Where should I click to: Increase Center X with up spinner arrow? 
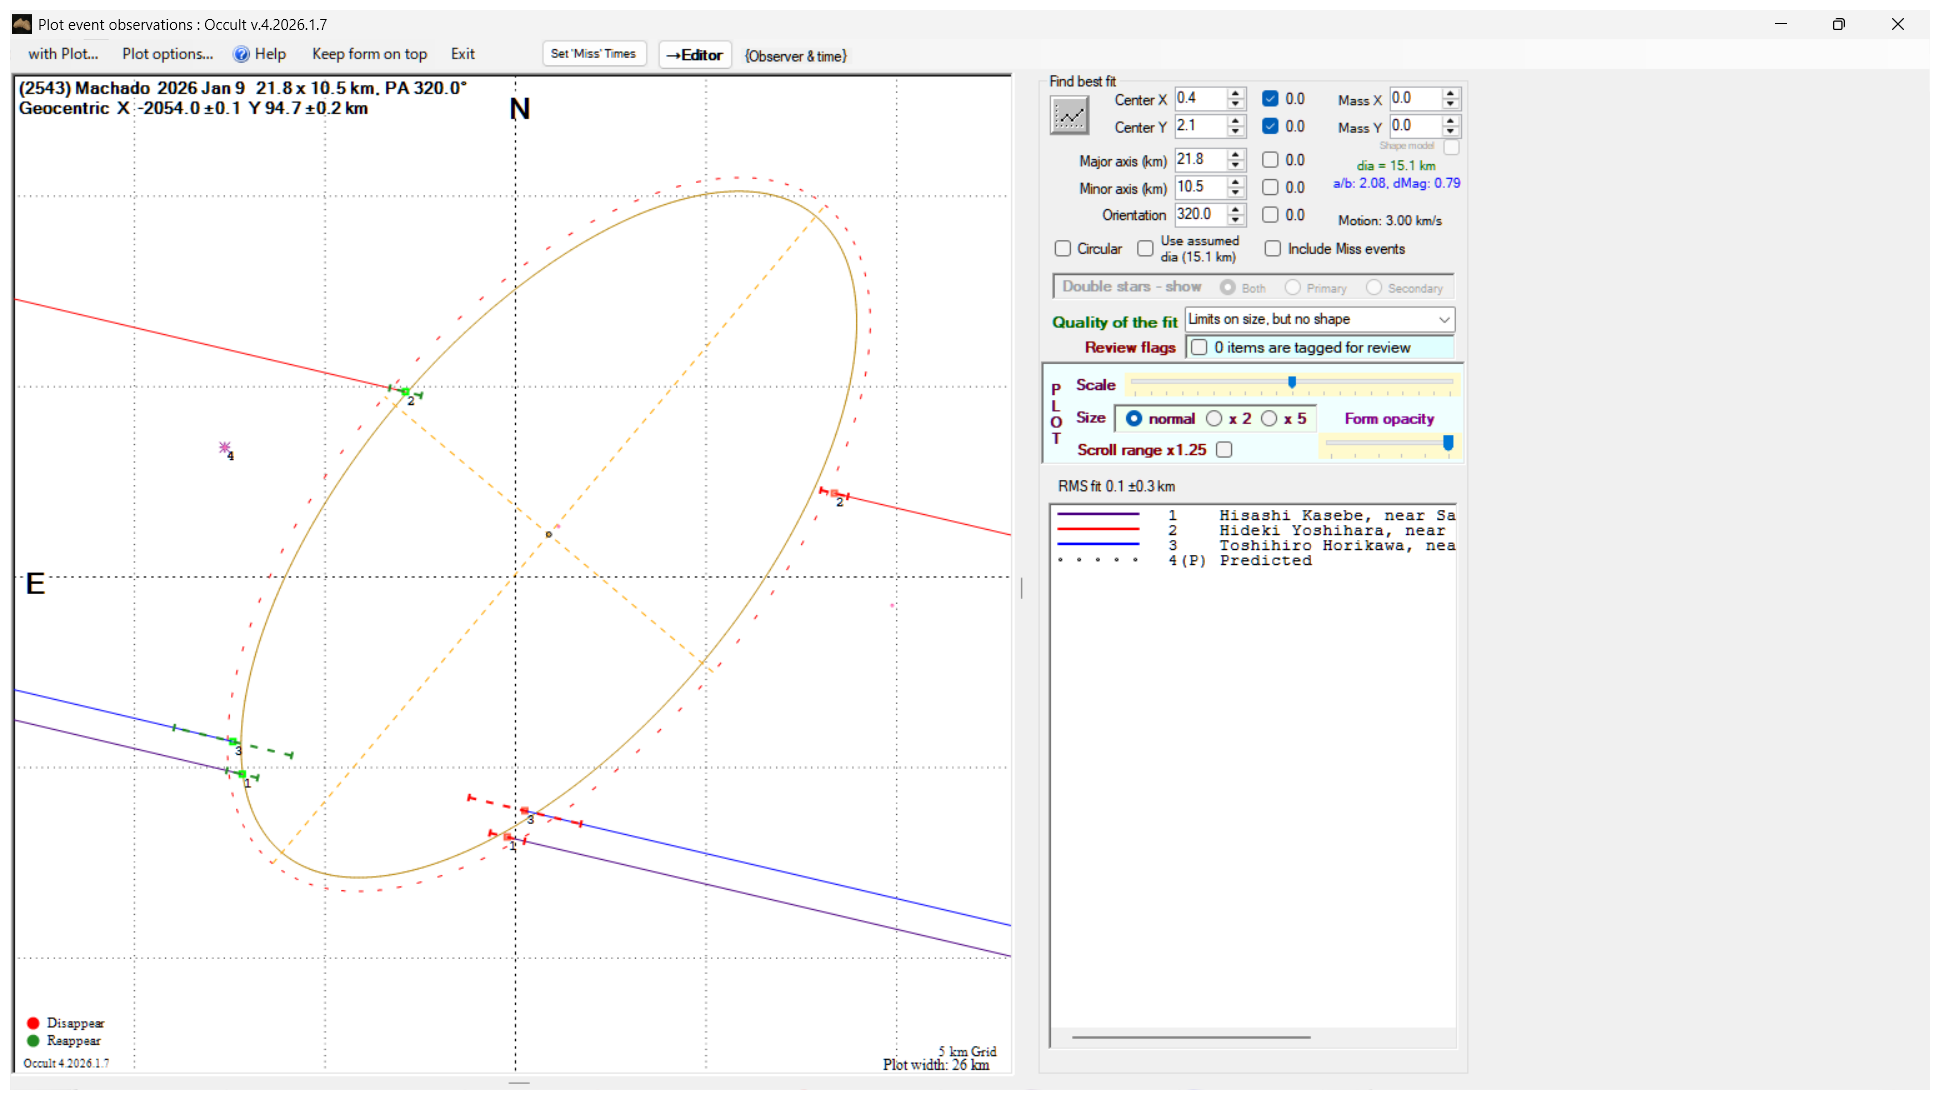pyautogui.click(x=1236, y=93)
